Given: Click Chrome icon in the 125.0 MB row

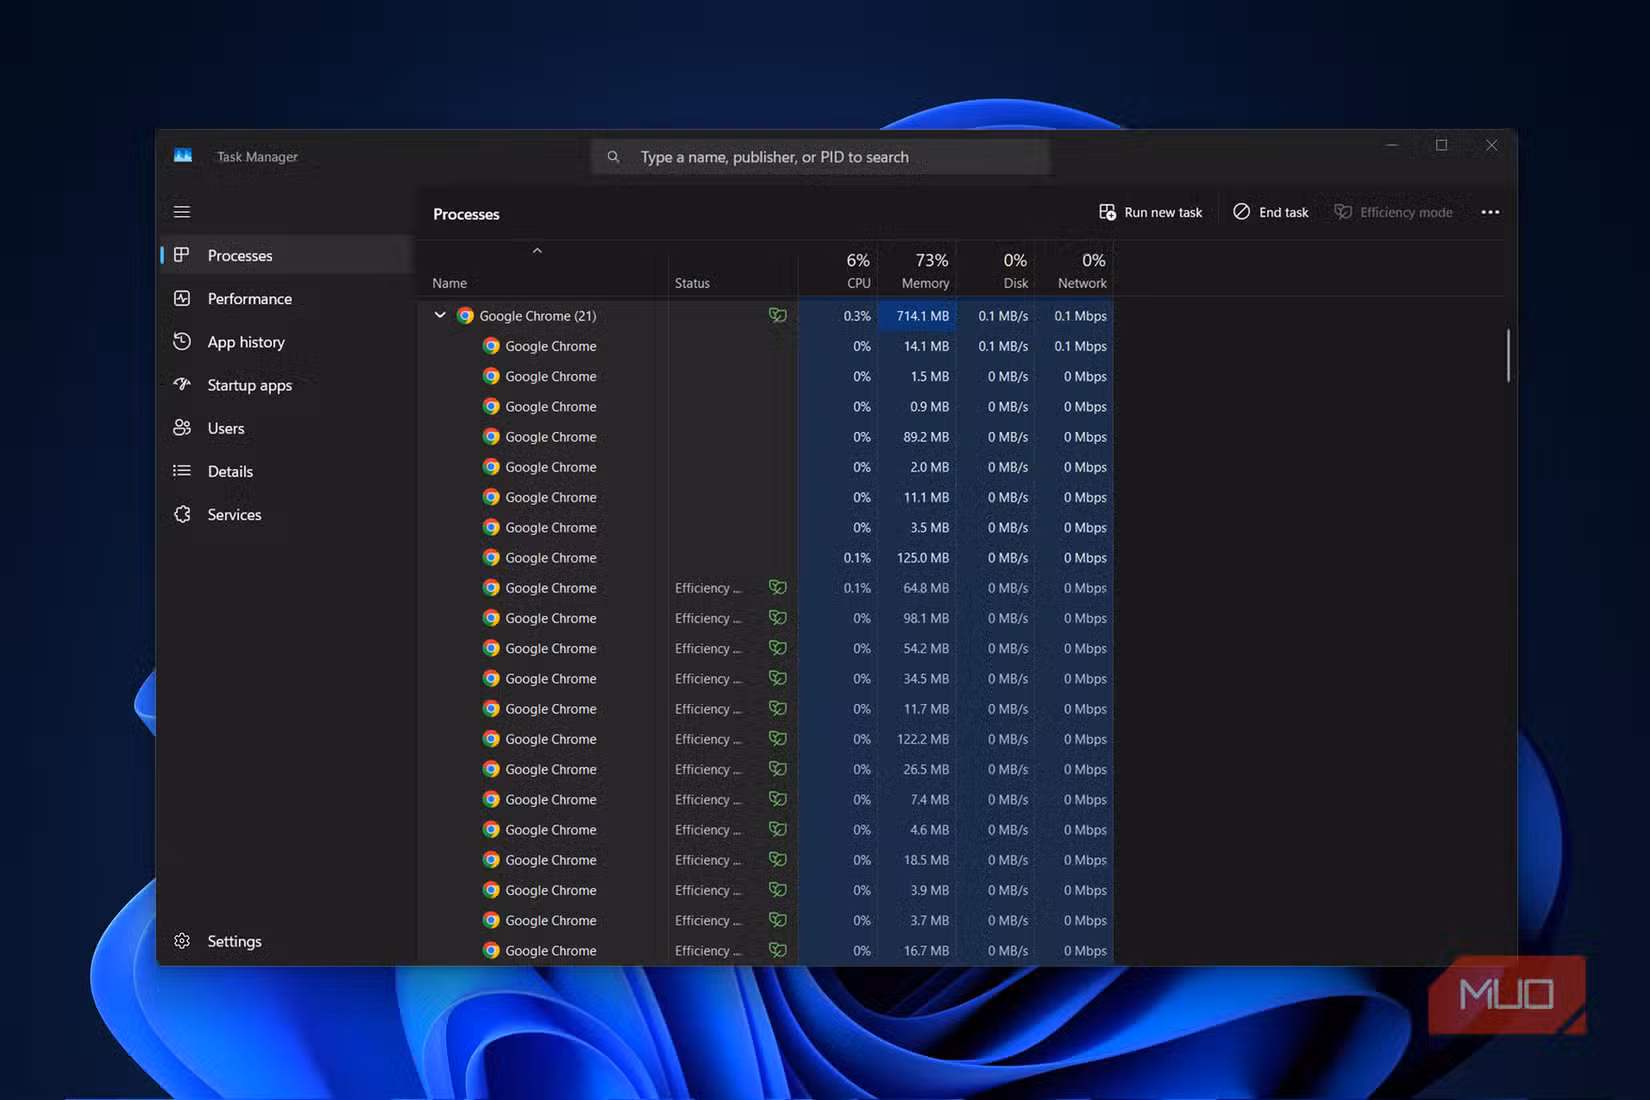Looking at the screenshot, I should (x=491, y=557).
